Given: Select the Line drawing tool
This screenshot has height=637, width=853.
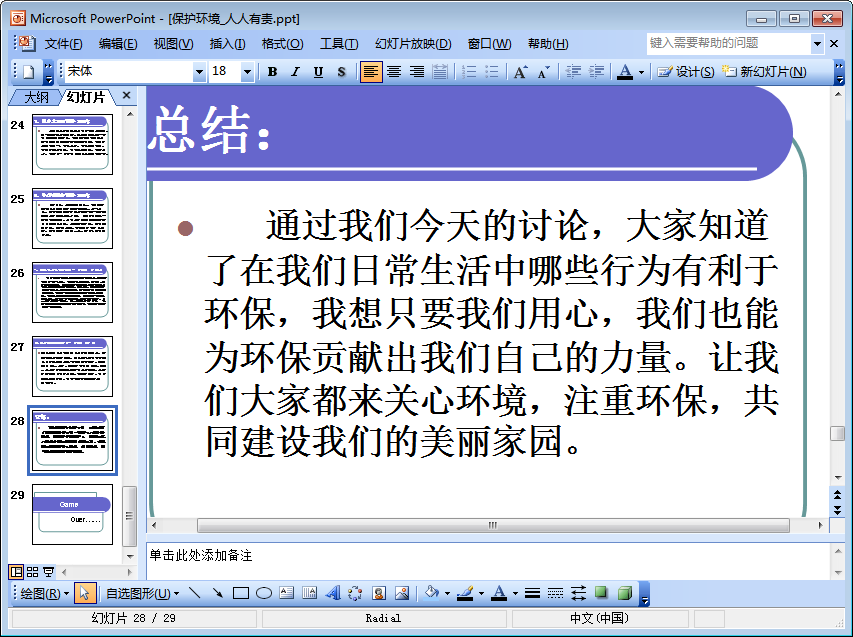Looking at the screenshot, I should 194,593.
